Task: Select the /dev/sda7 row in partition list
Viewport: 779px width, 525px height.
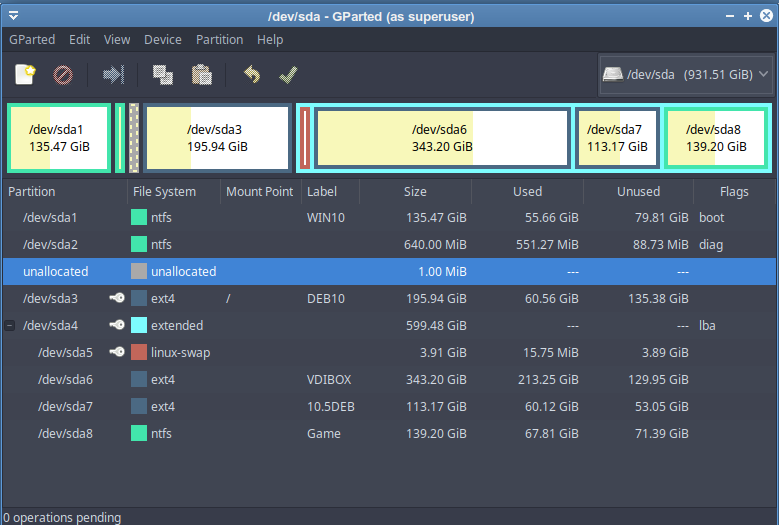Action: tap(390, 407)
